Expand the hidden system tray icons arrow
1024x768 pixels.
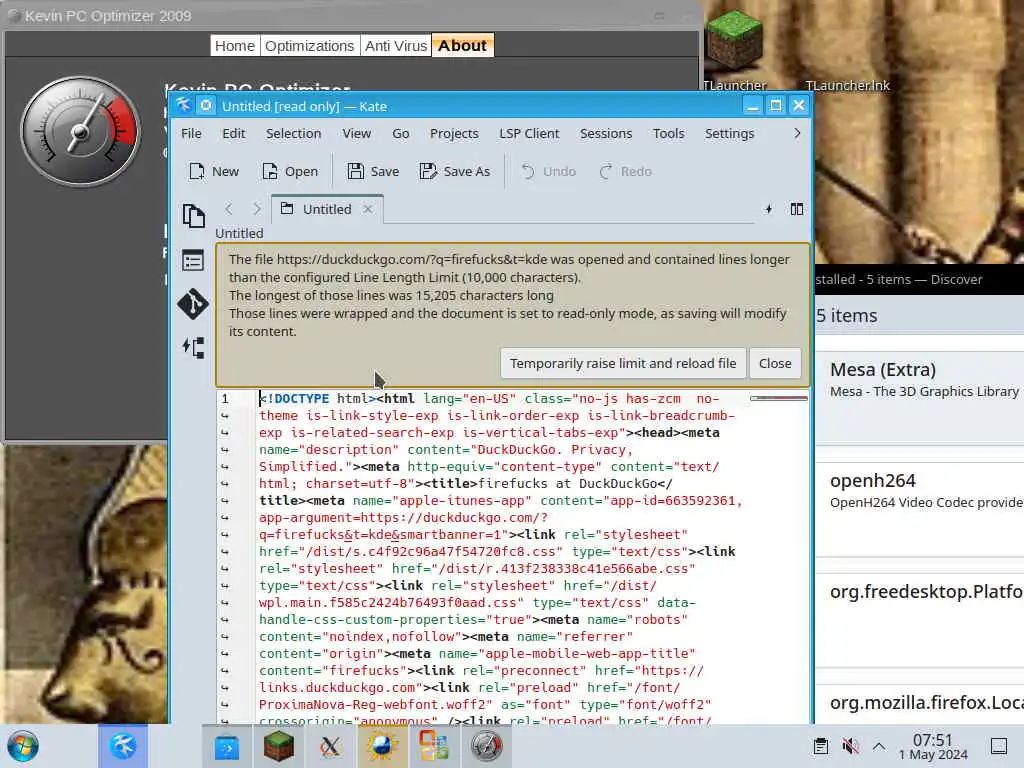click(879, 746)
